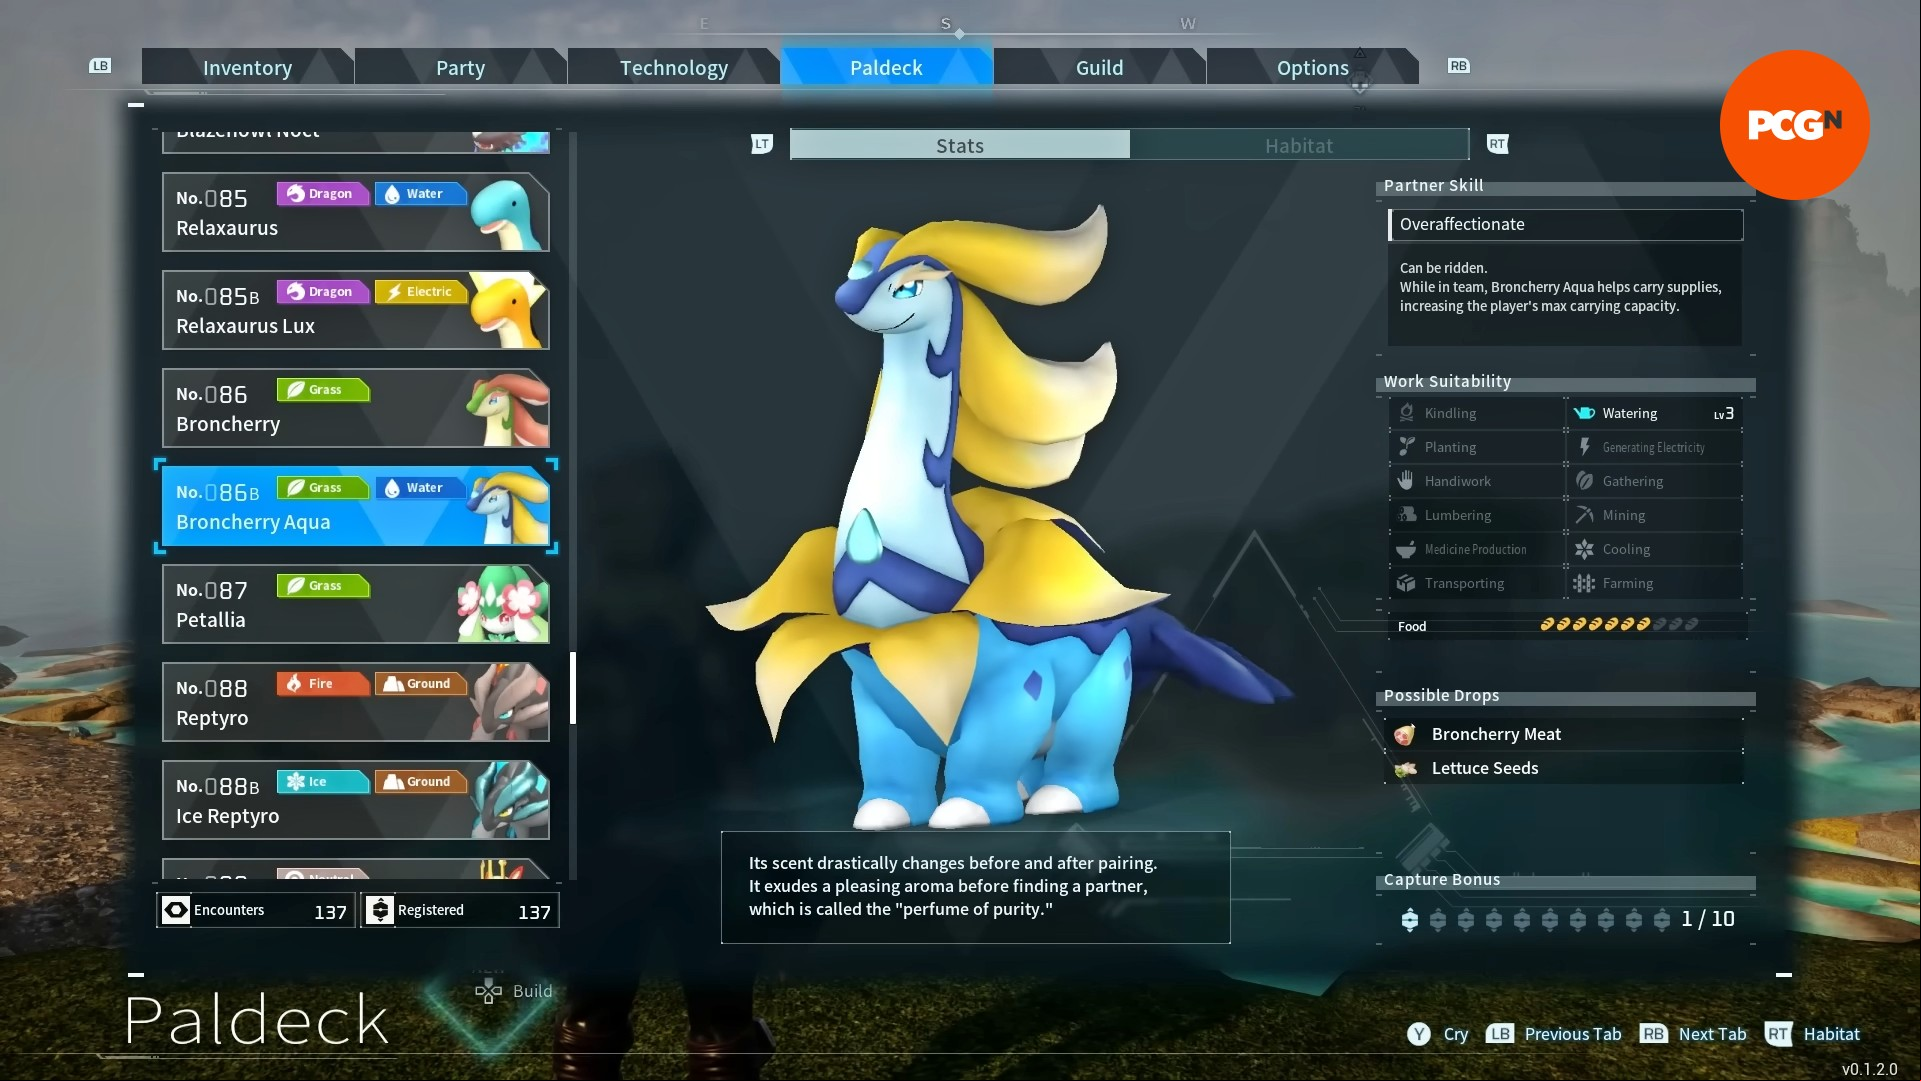Click the Lumbering work icon

(x=1407, y=515)
